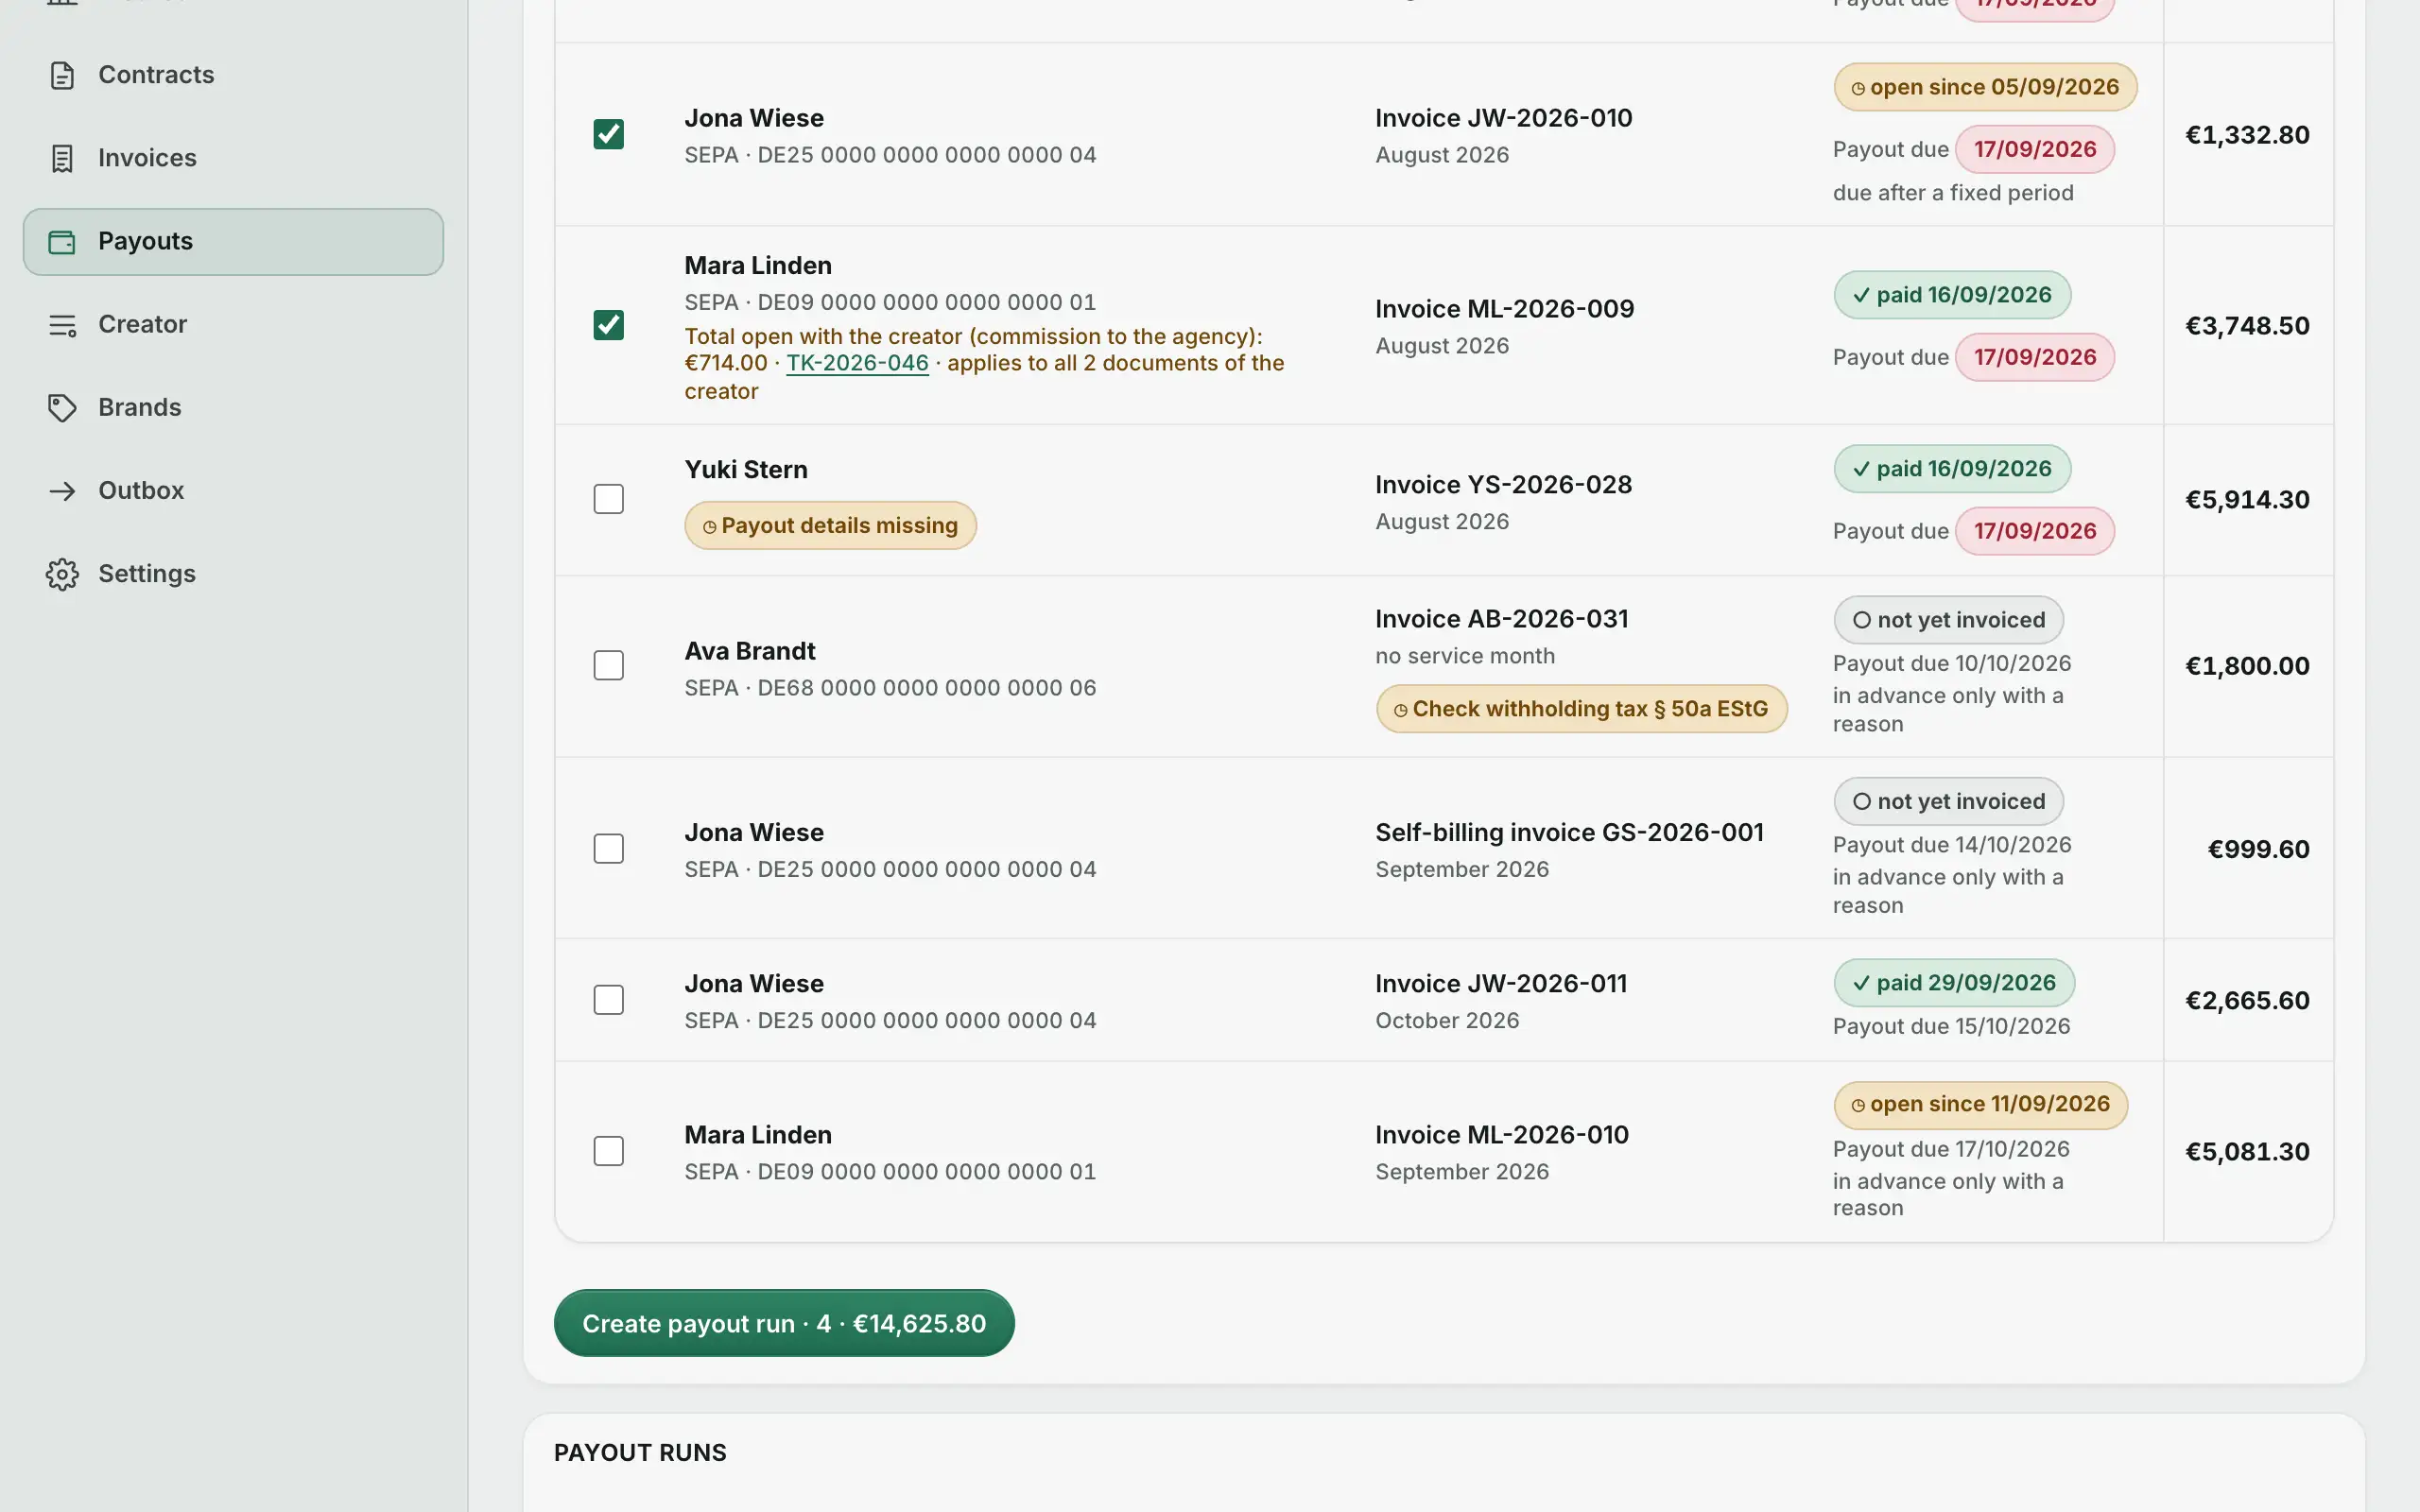This screenshot has width=2420, height=1512.
Task: Click the amount €5,914.30
Action: (2247, 500)
